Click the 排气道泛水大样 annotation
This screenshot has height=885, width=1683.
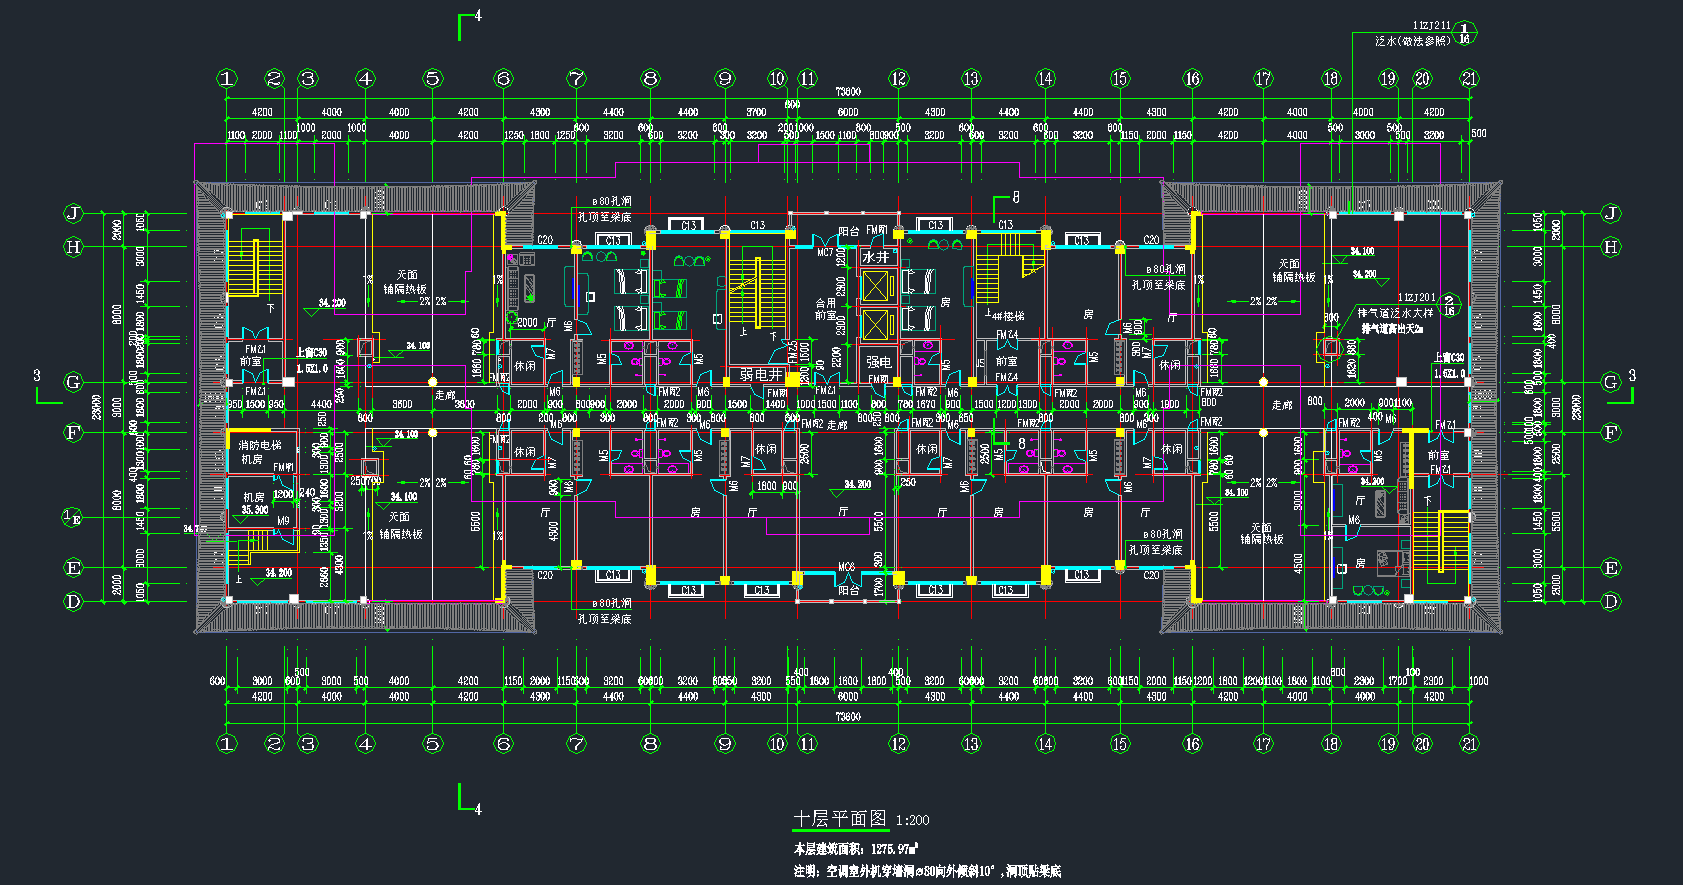[x=1394, y=313]
